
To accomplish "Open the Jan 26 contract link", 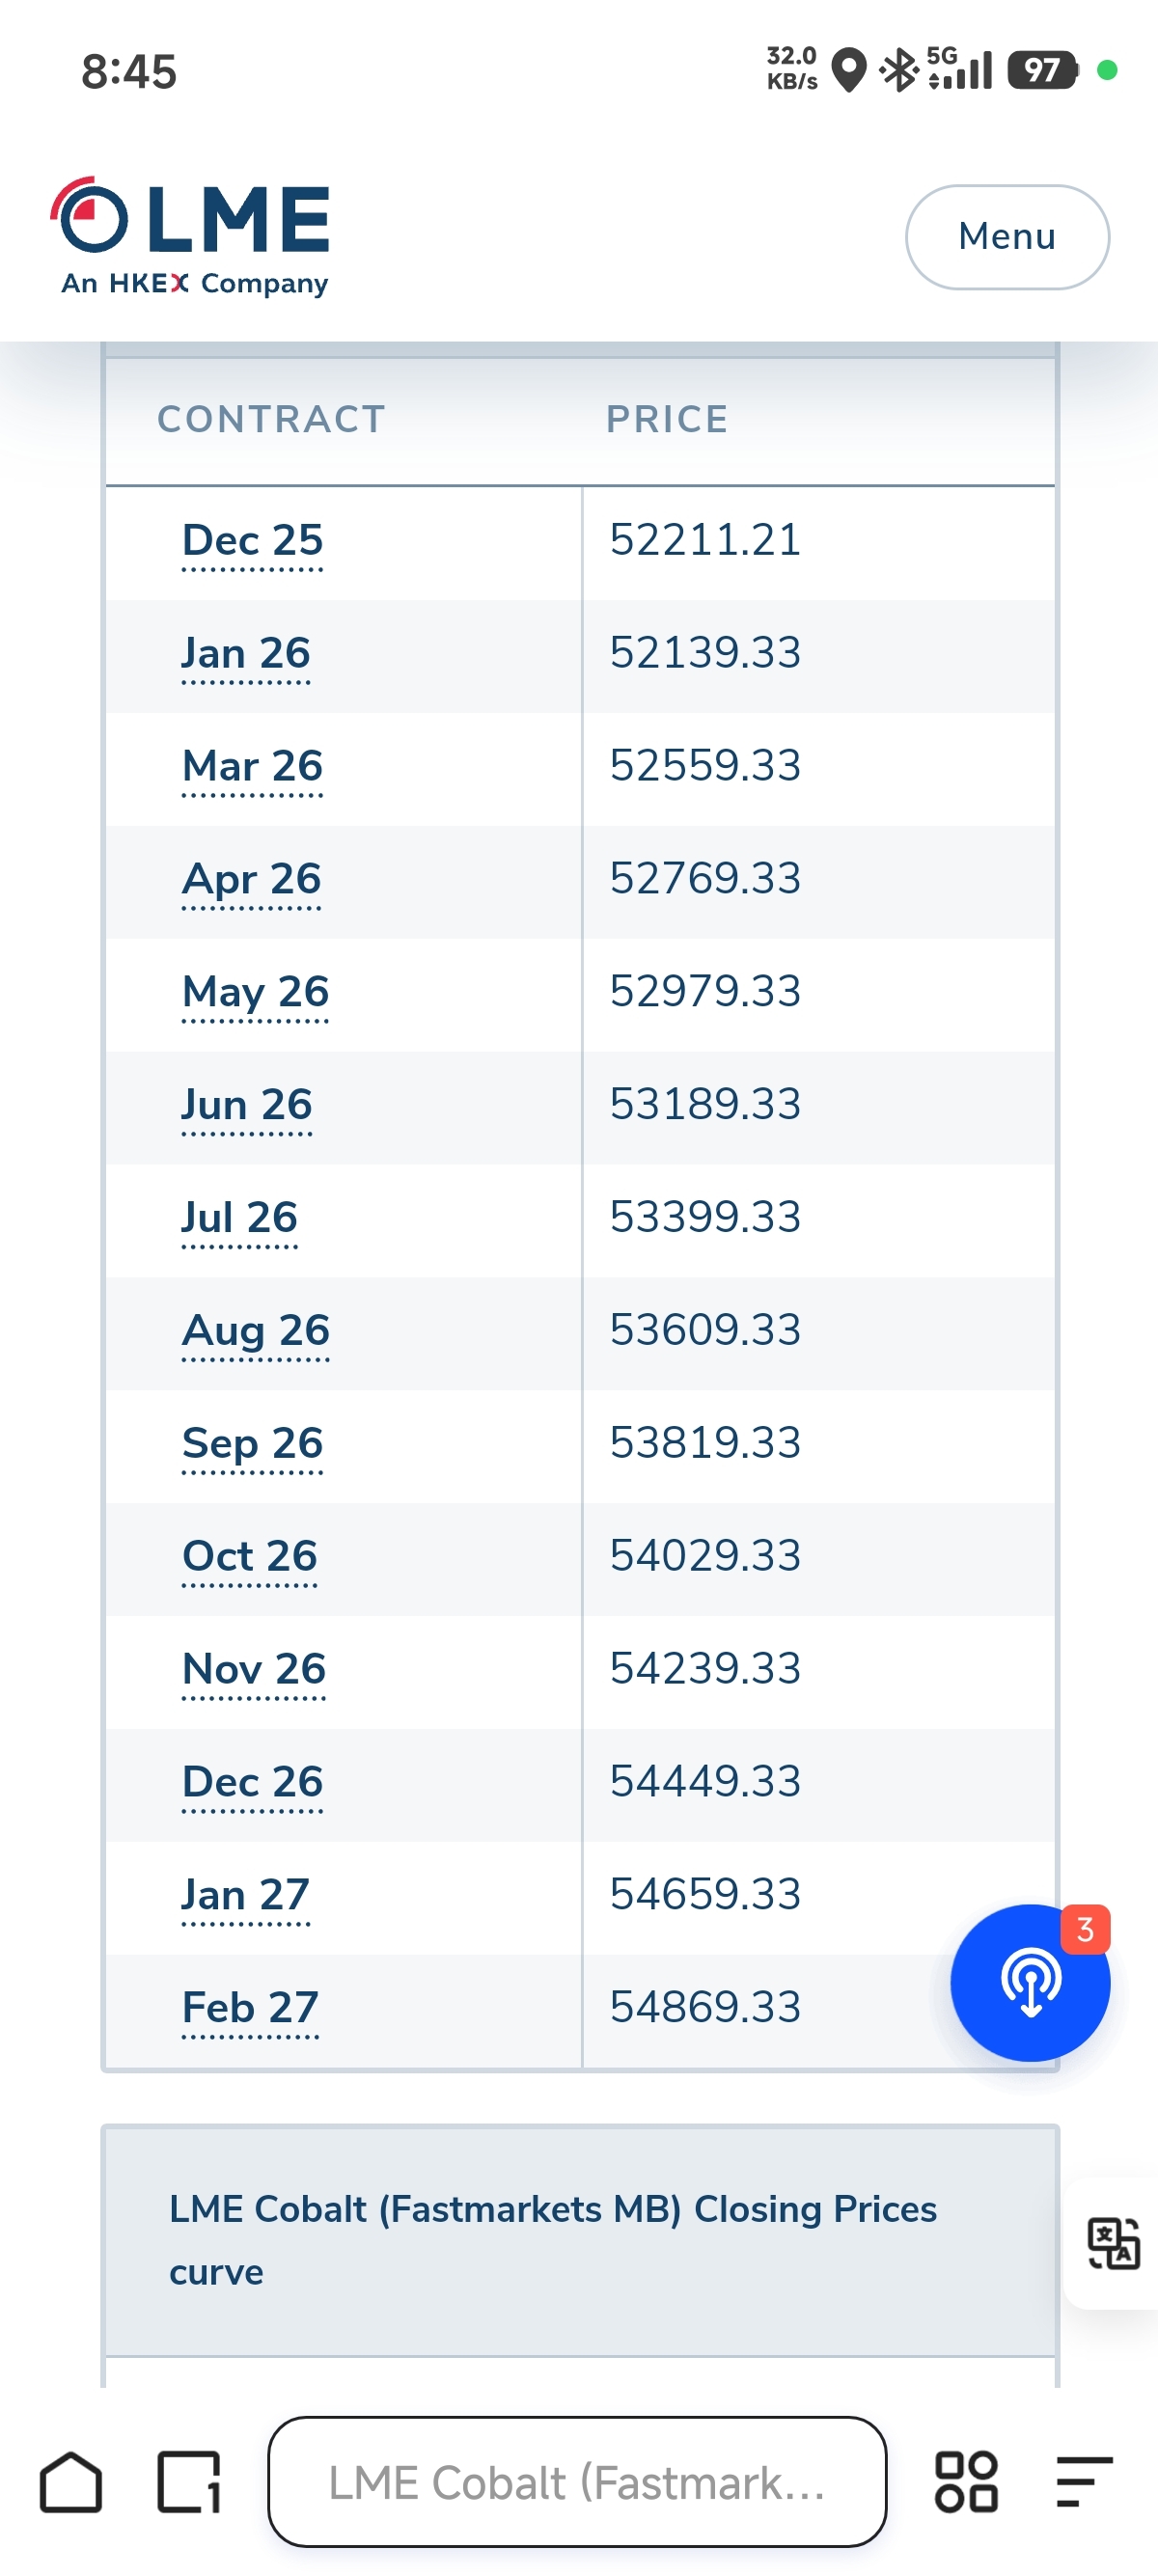I will pyautogui.click(x=246, y=654).
